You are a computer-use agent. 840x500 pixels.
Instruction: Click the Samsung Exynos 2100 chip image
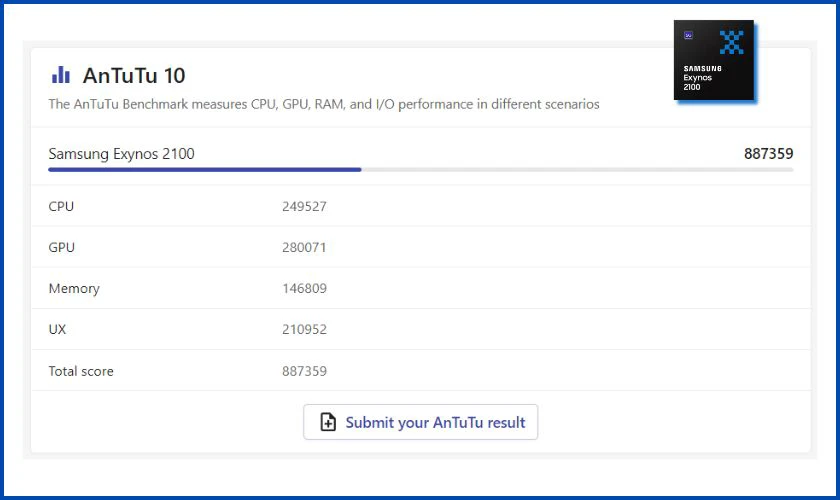tap(715, 61)
